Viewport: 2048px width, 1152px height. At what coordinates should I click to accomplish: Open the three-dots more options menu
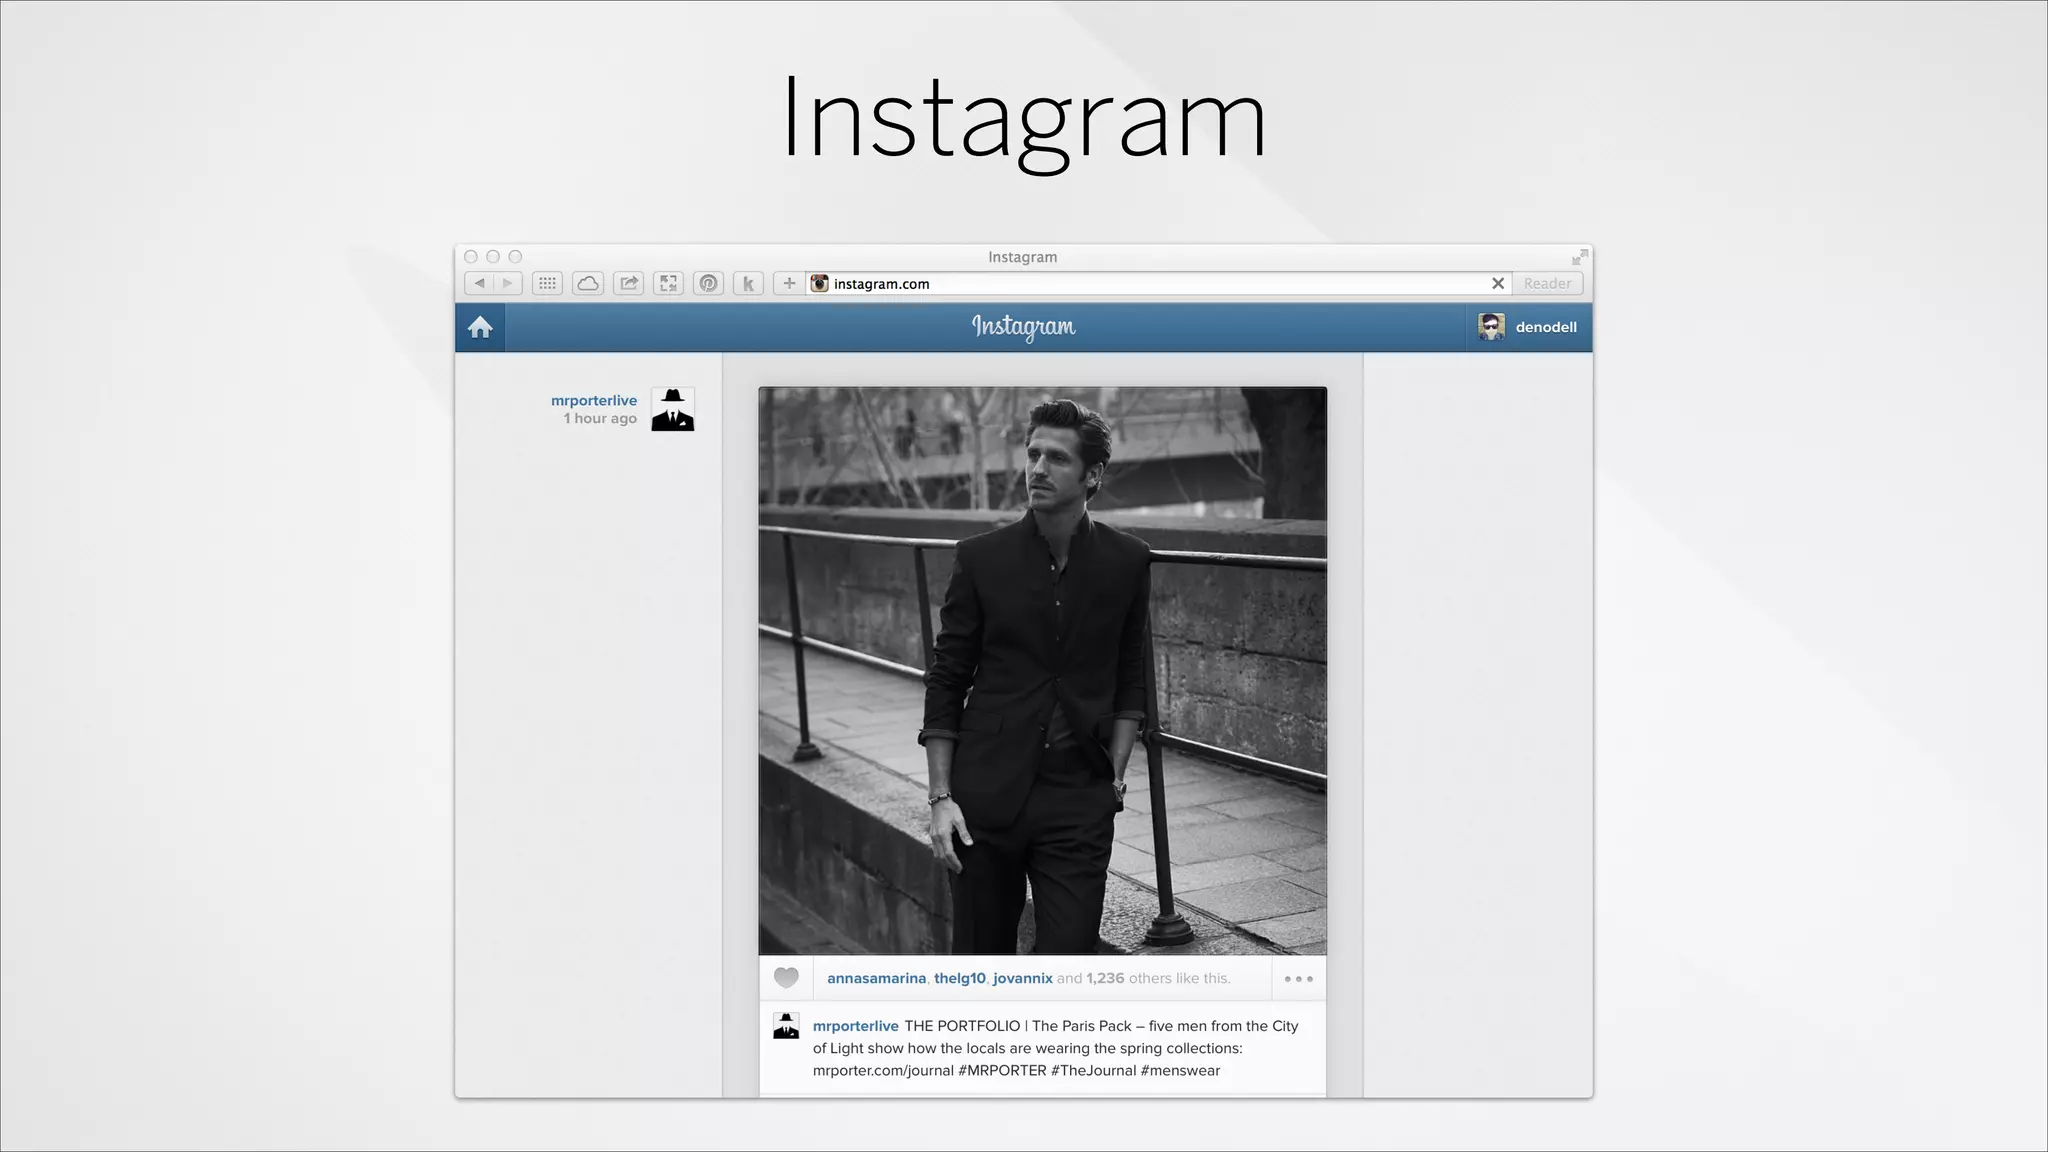pyautogui.click(x=1298, y=979)
